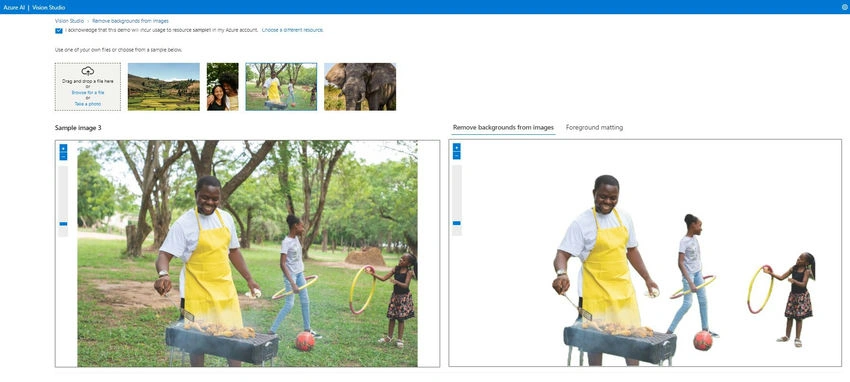Click the Azure AI header title
Viewport: 850px width, 382px height.
(14, 7)
